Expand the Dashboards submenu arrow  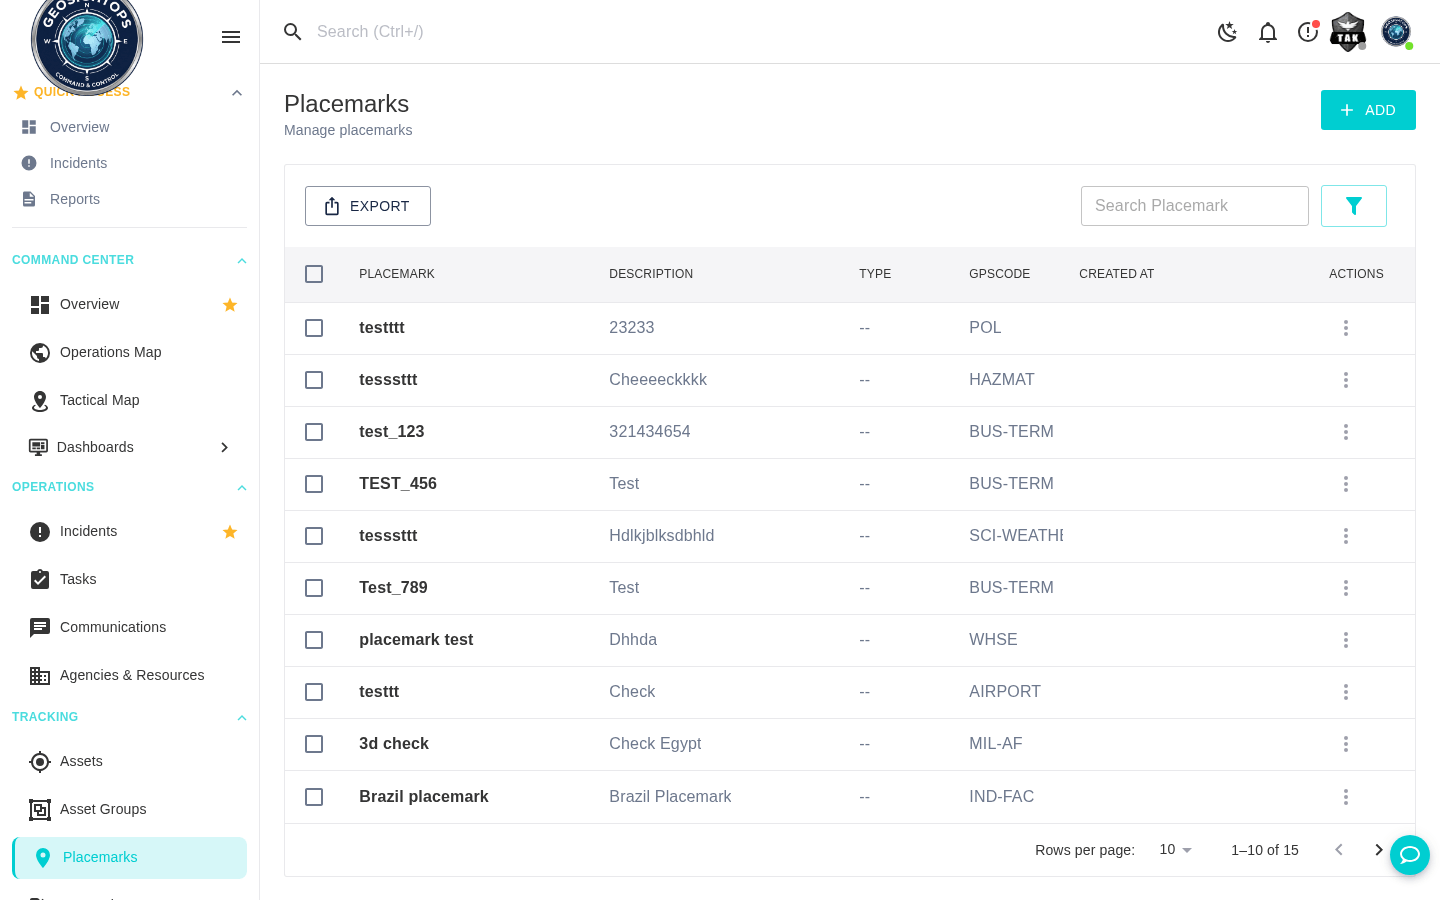tap(224, 447)
